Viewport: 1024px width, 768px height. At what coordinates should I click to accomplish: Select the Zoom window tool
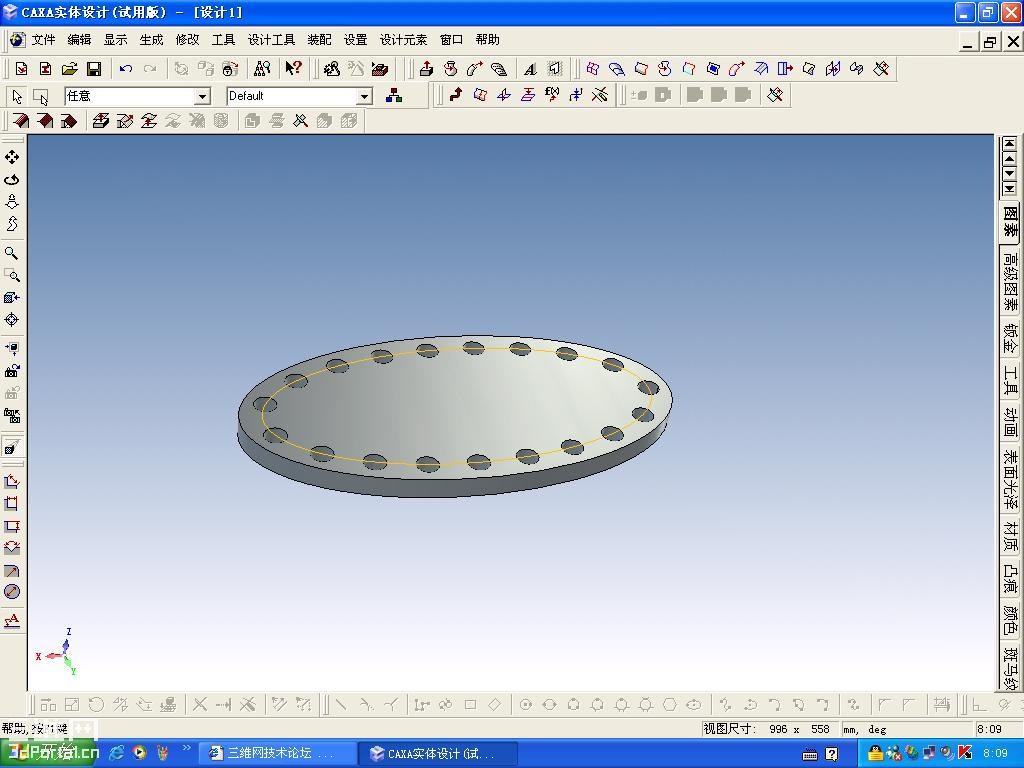click(12, 275)
